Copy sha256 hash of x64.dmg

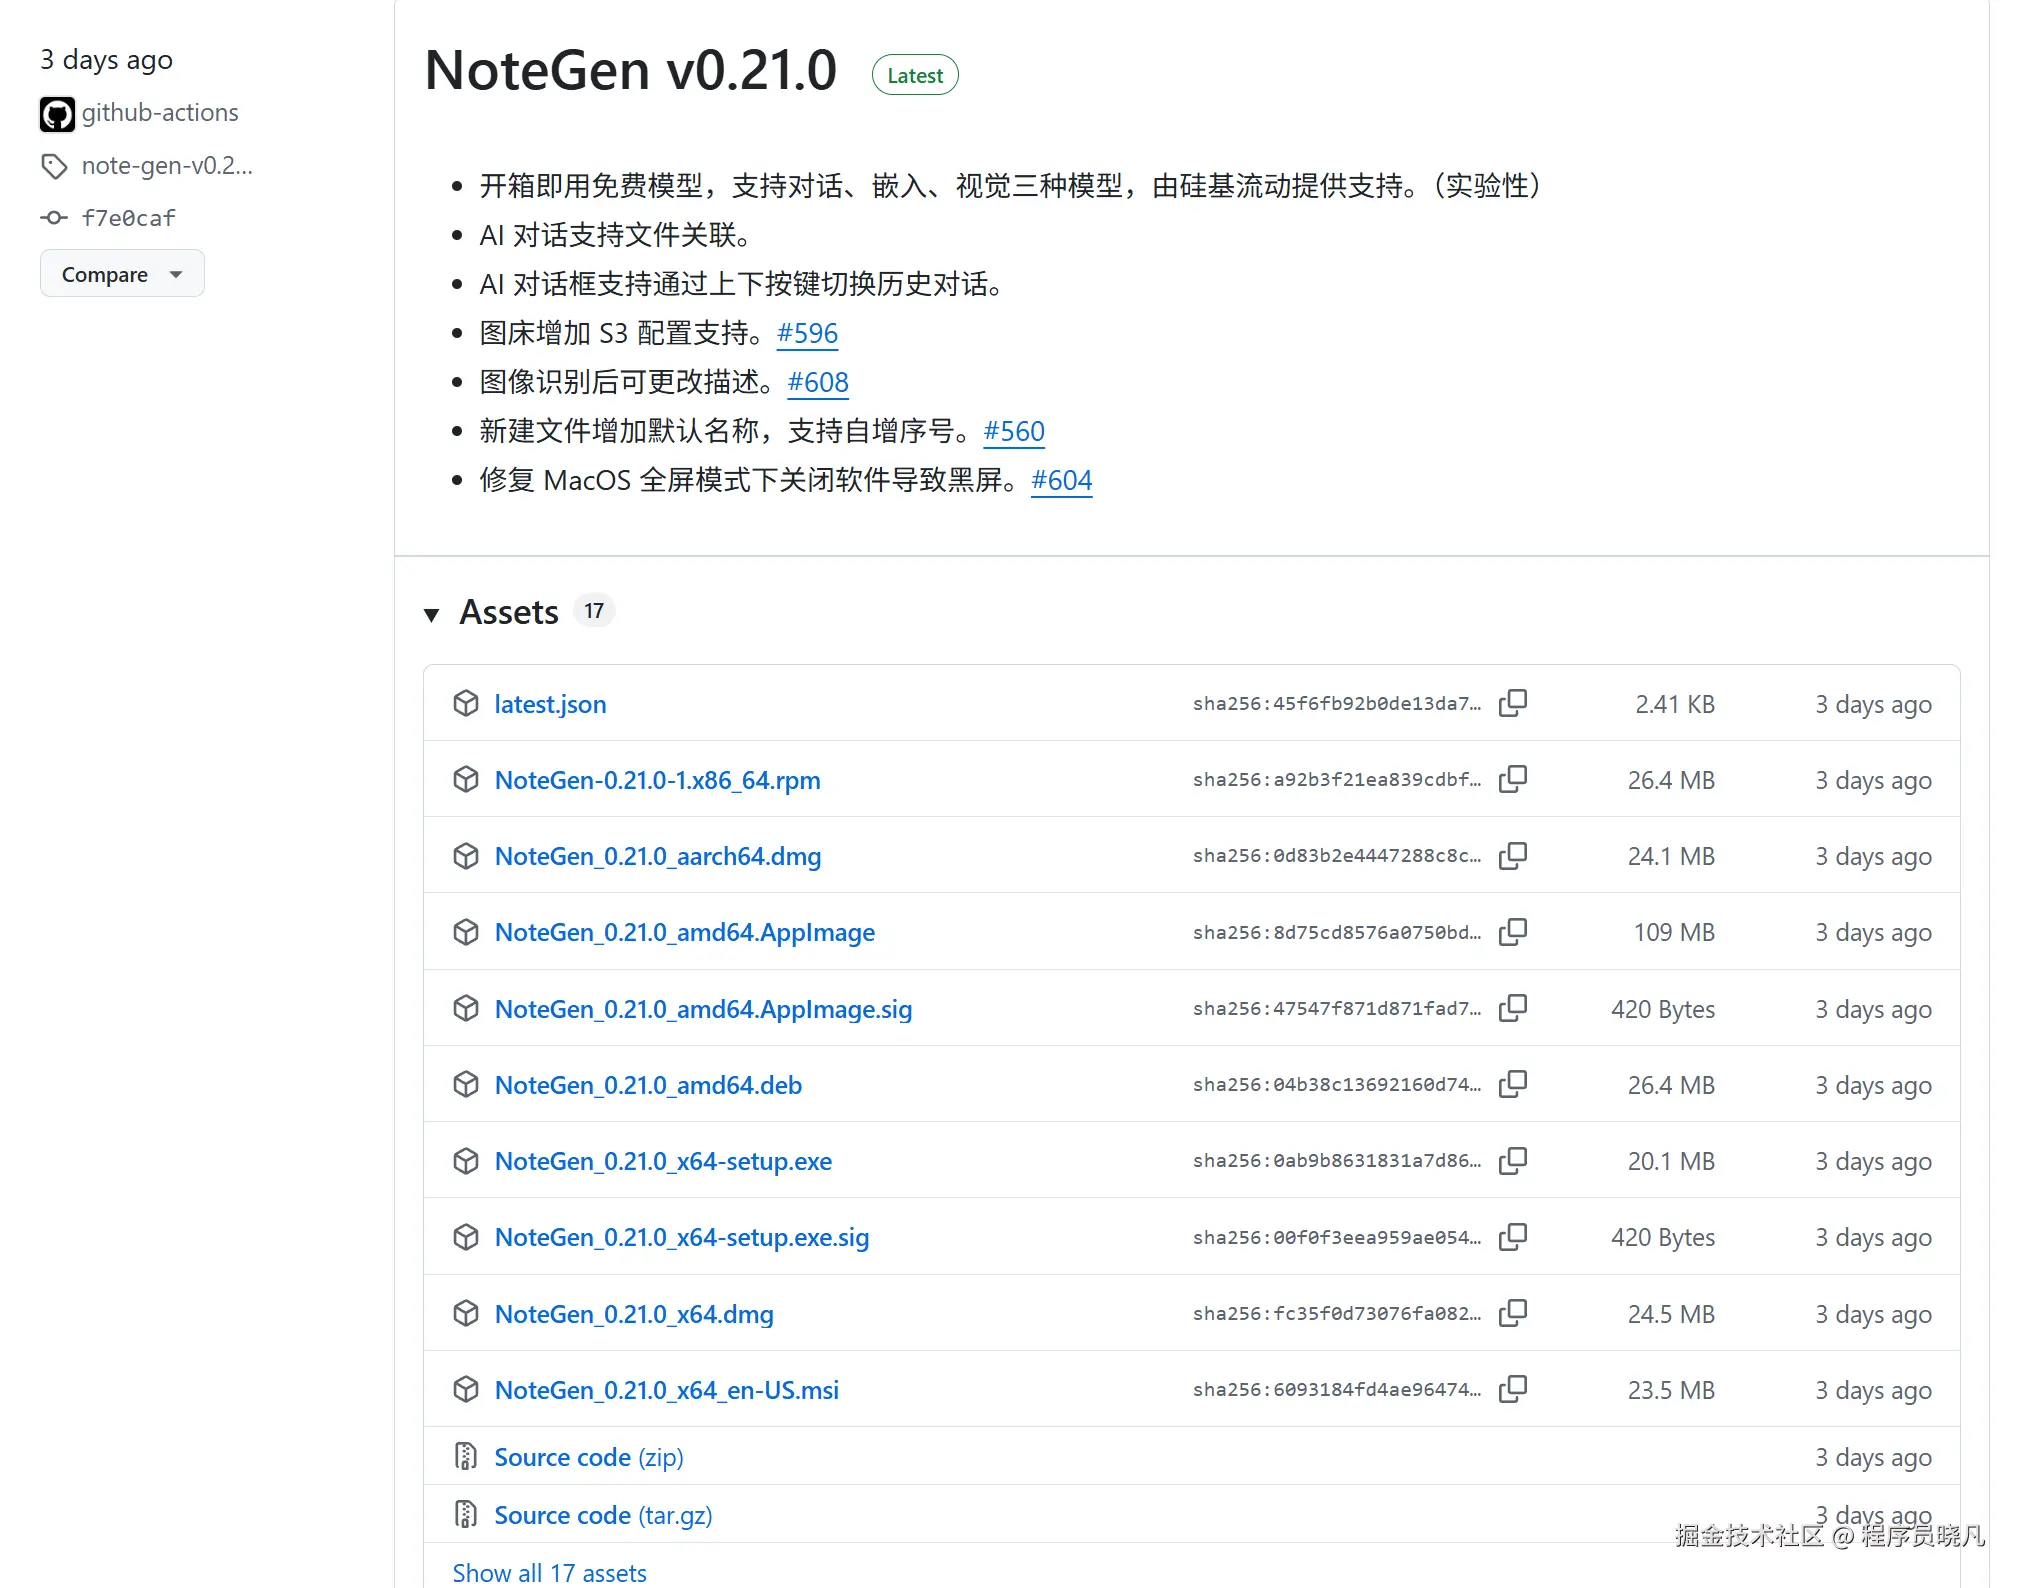click(x=1513, y=1313)
